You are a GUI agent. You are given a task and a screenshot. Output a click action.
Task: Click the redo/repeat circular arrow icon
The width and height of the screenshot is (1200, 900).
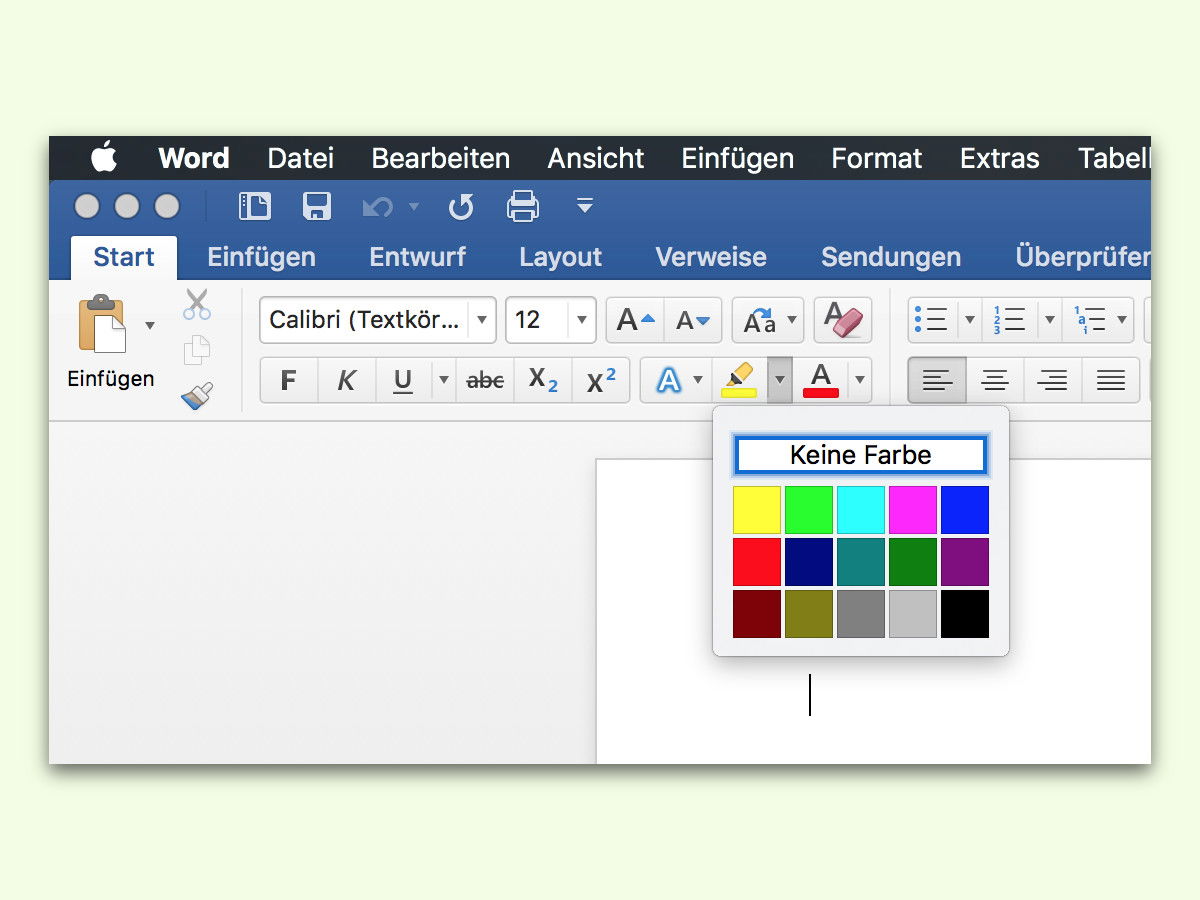(461, 207)
